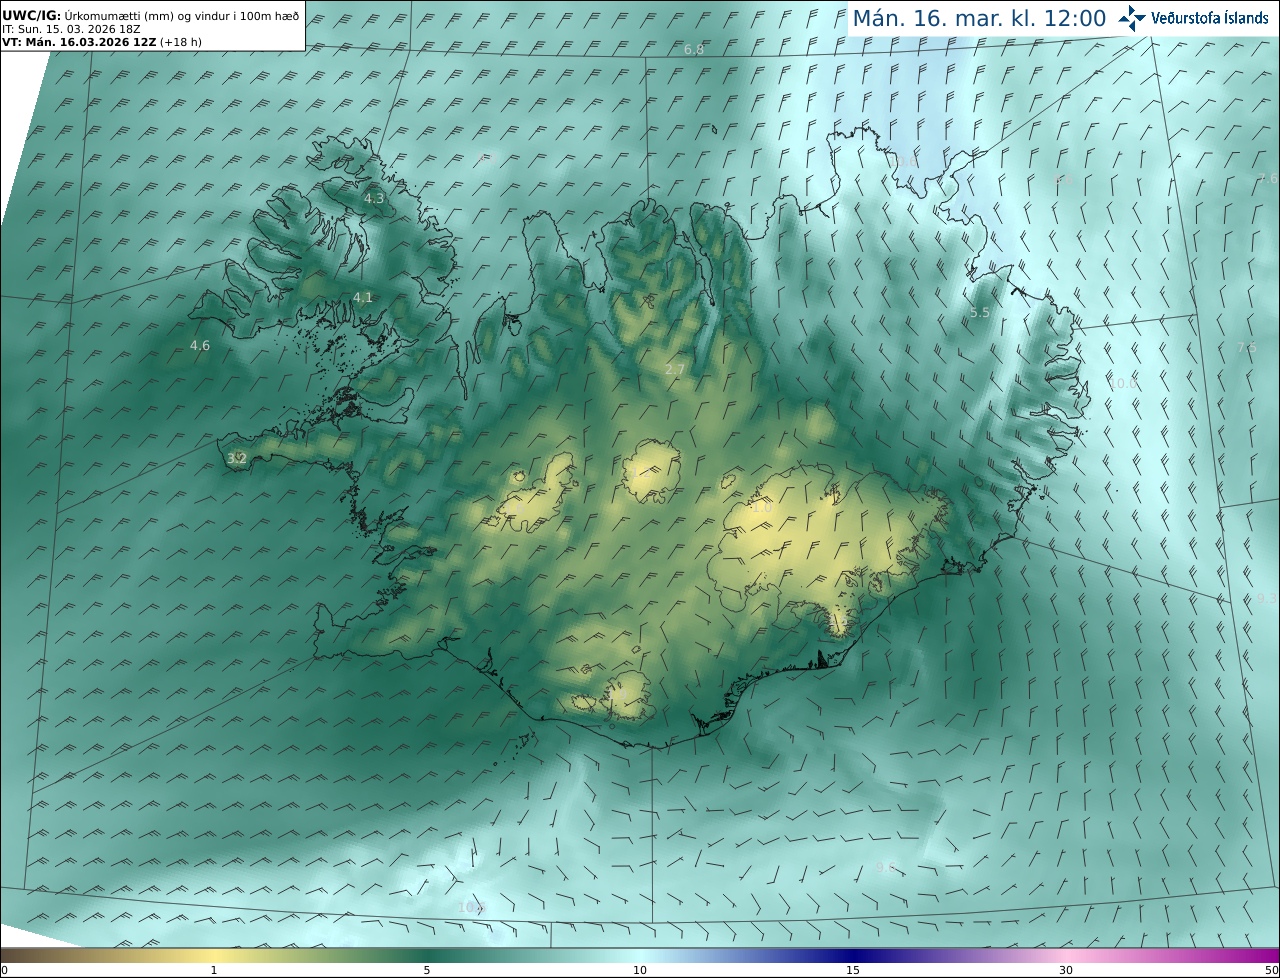
Task: Pick the pale cyan band near 10
Action: (640, 956)
